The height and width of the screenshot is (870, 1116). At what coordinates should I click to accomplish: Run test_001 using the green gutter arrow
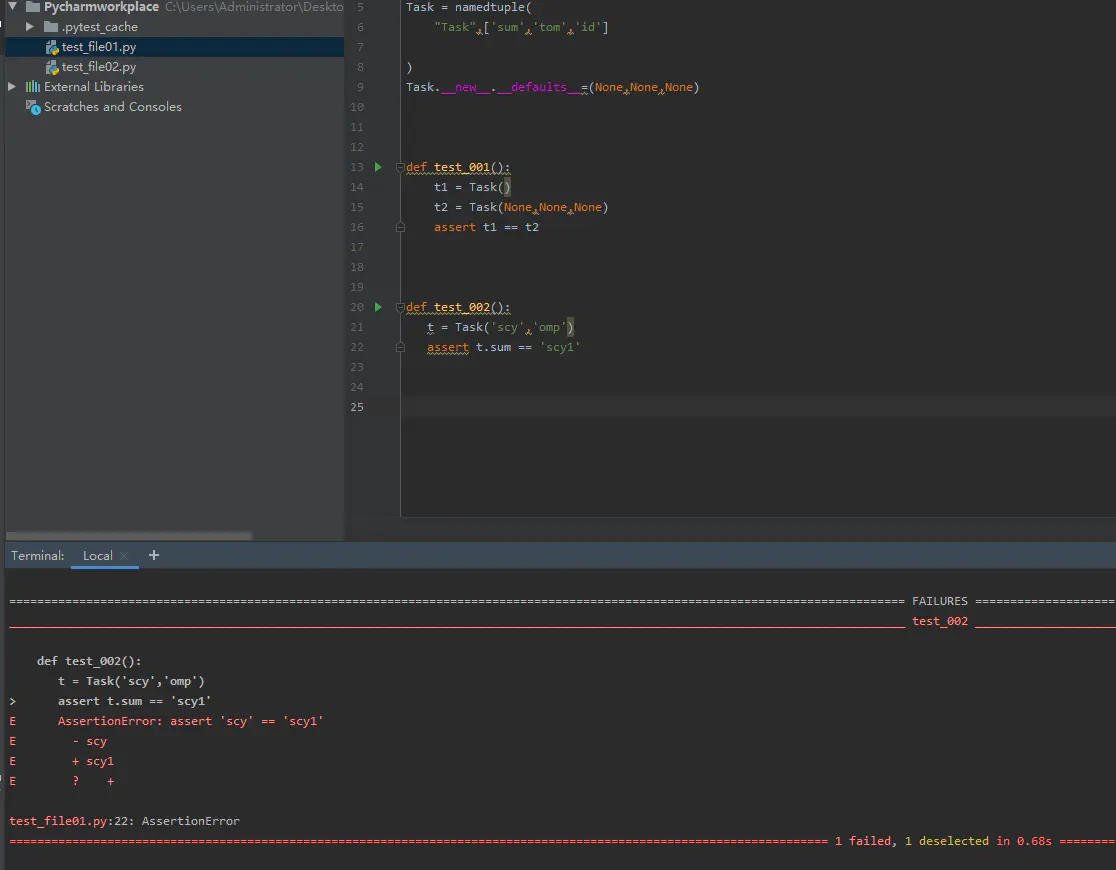(x=378, y=167)
